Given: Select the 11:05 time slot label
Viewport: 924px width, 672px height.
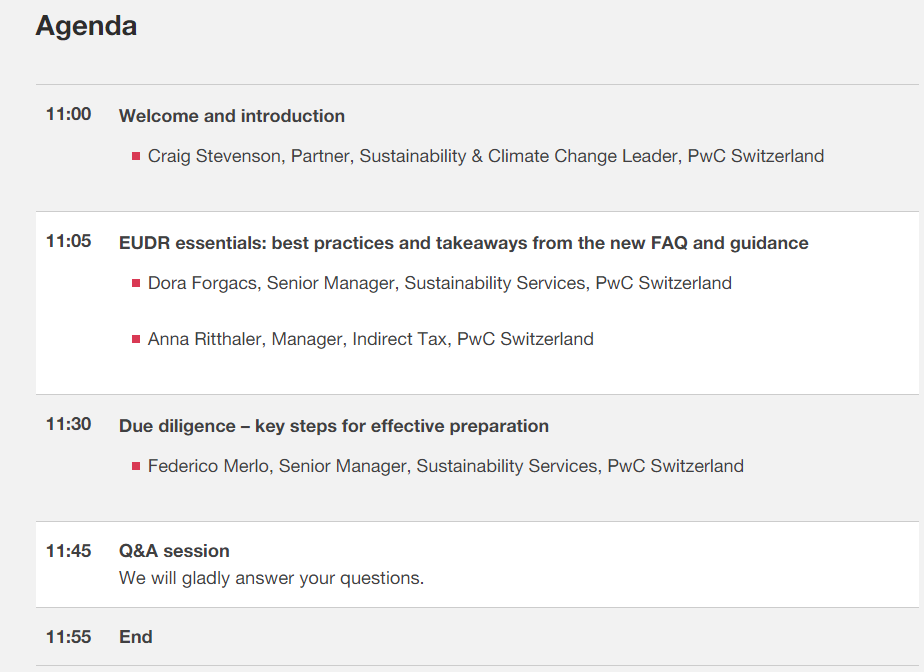Looking at the screenshot, I should [68, 241].
